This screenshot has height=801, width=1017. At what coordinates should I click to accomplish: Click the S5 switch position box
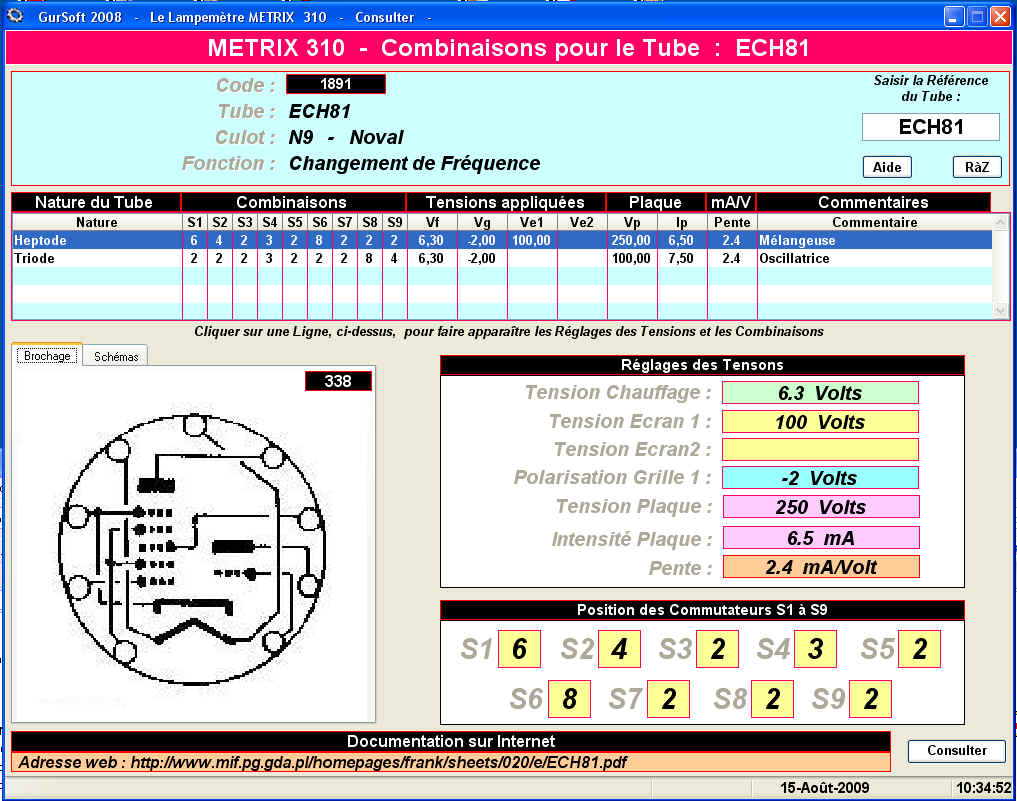coord(919,649)
